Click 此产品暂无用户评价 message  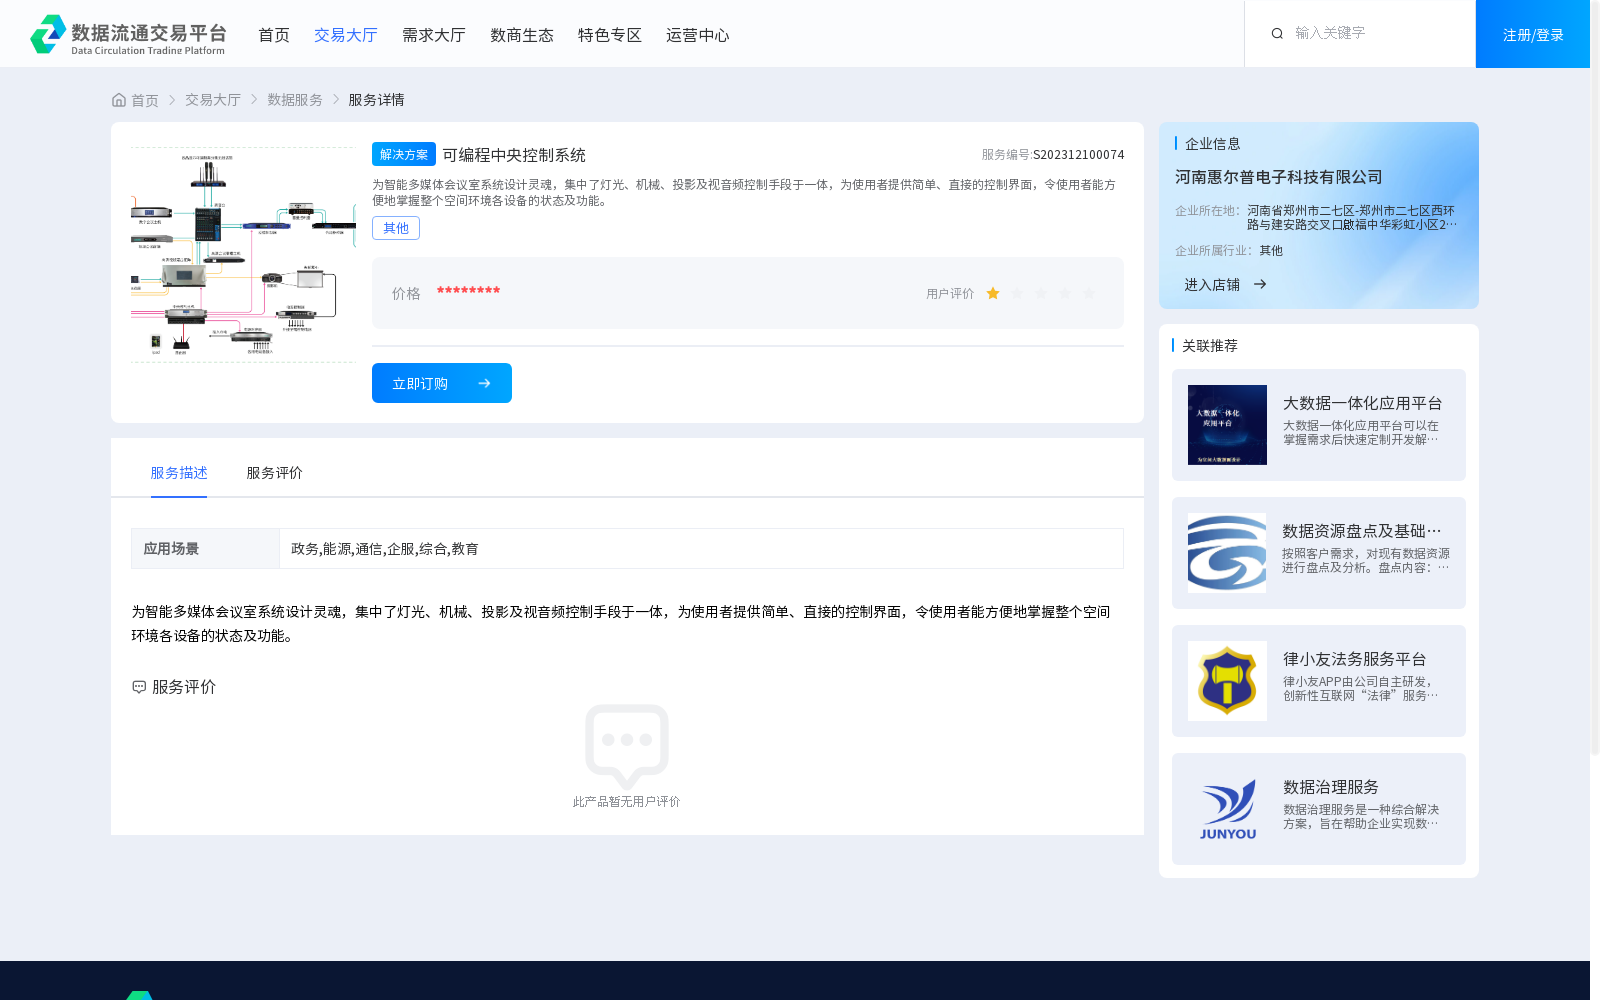point(627,802)
